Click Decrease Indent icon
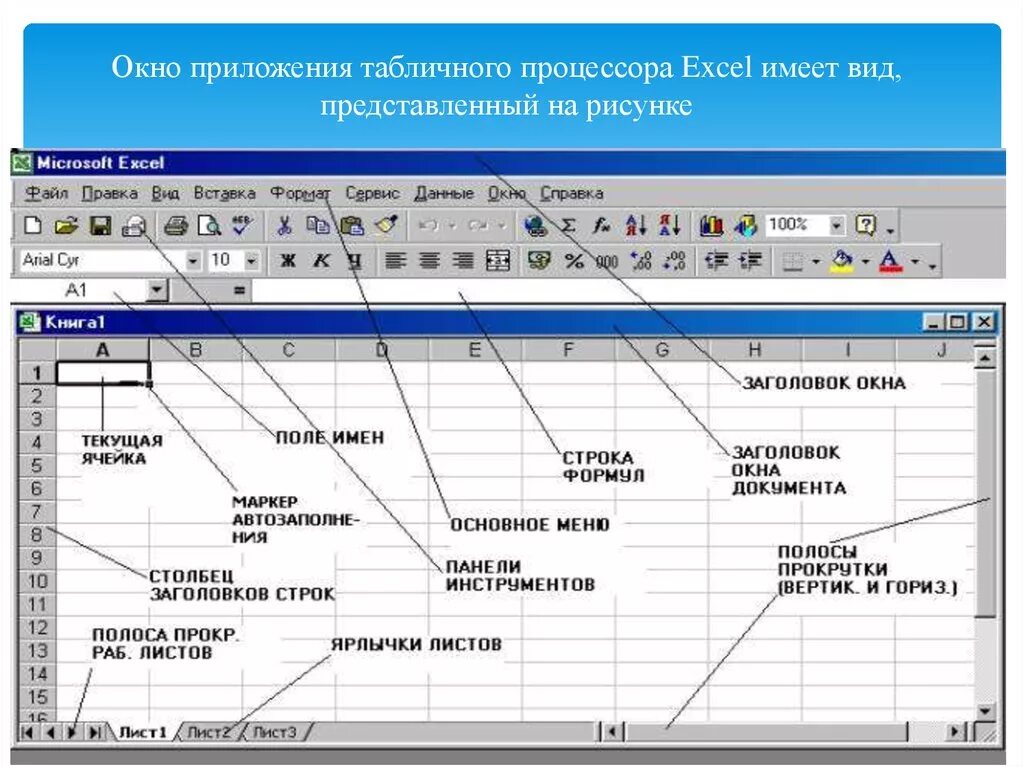Screen dimensions: 1024x767 tap(716, 261)
